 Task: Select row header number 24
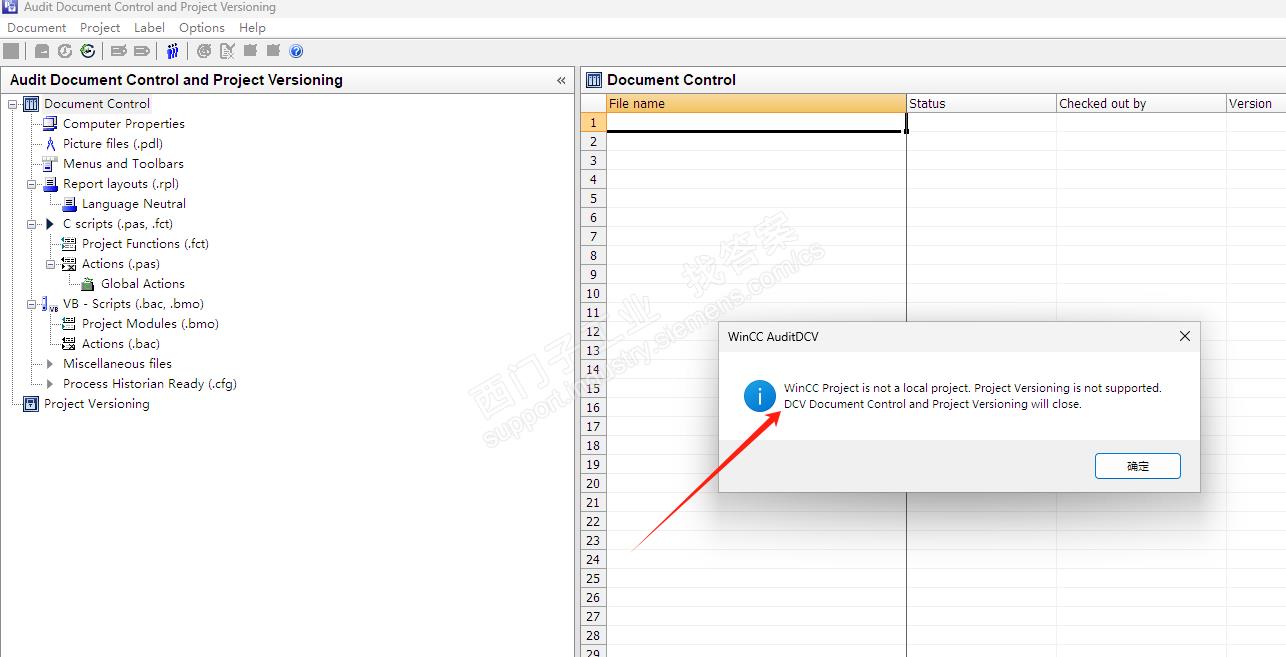coord(593,559)
